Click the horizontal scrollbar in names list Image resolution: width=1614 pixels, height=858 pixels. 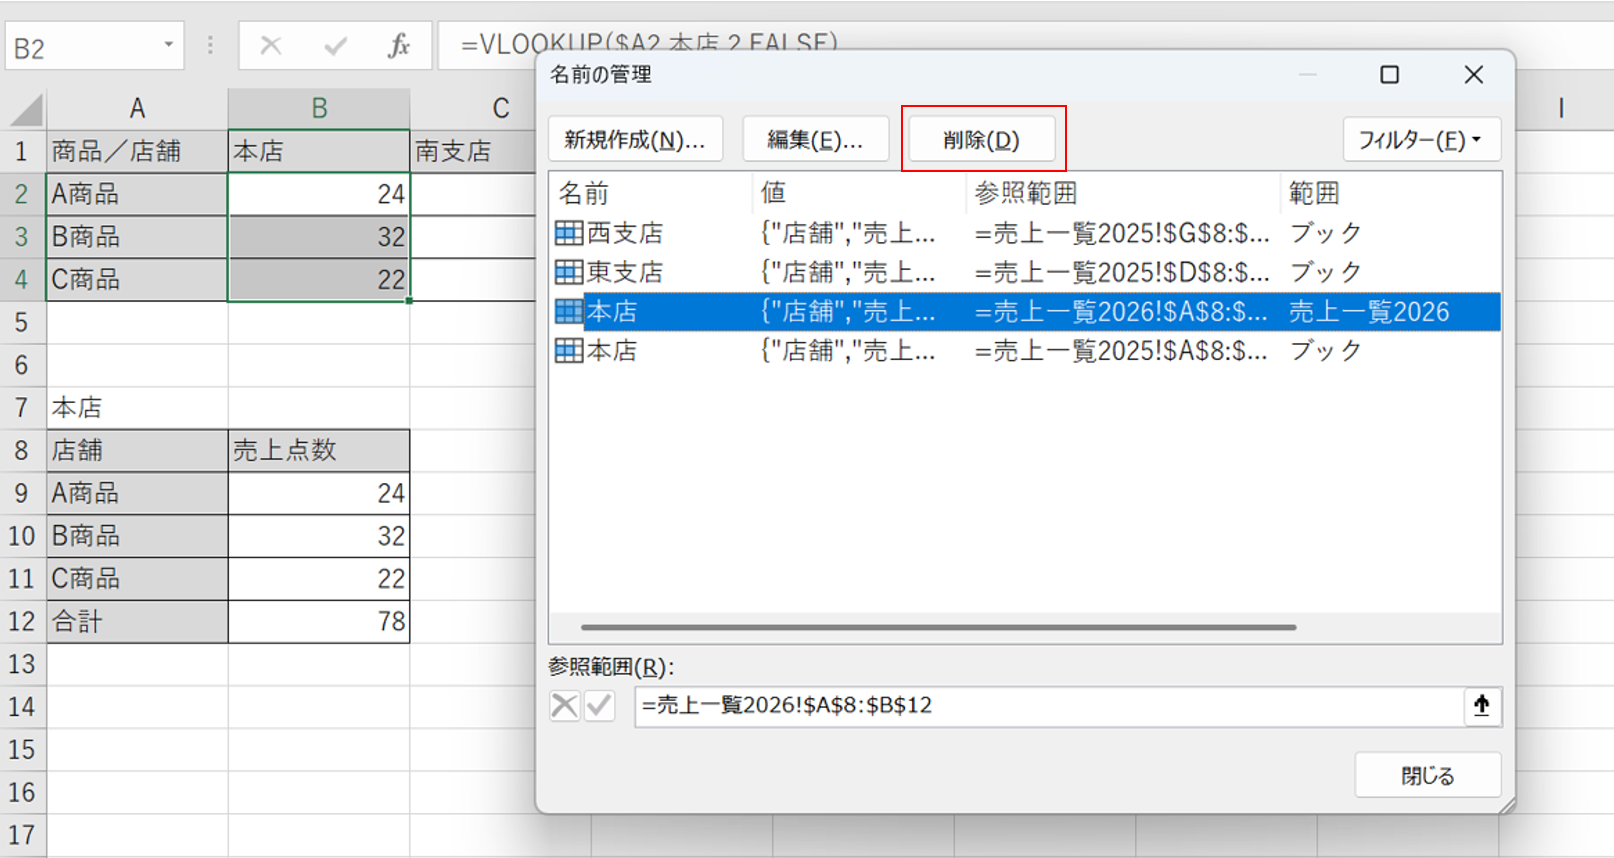click(x=938, y=628)
